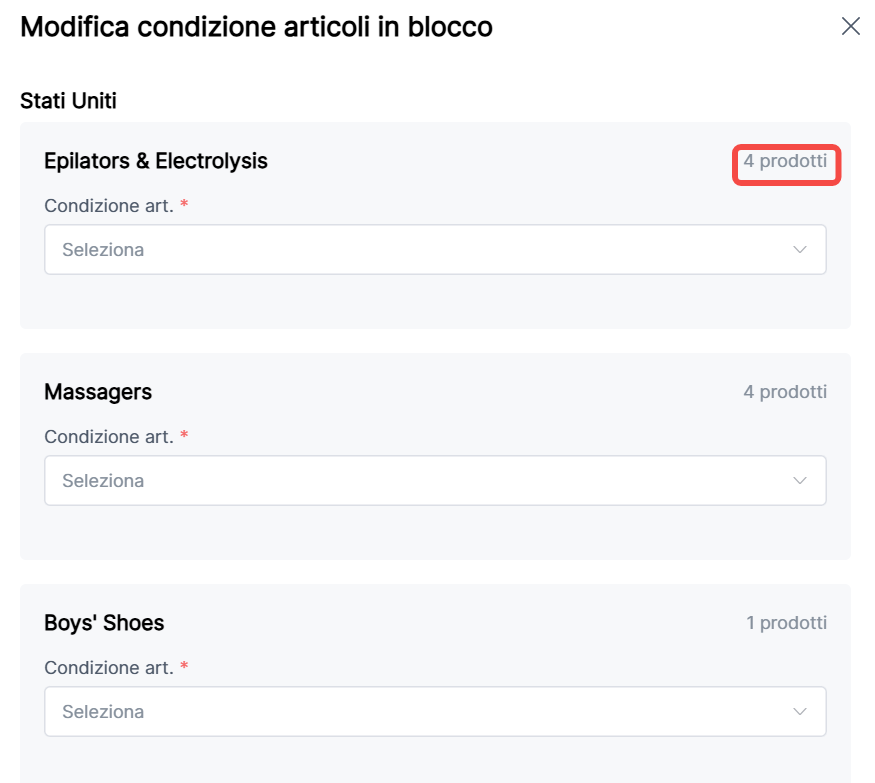Click the Stati Uniti region heading

click(x=69, y=101)
